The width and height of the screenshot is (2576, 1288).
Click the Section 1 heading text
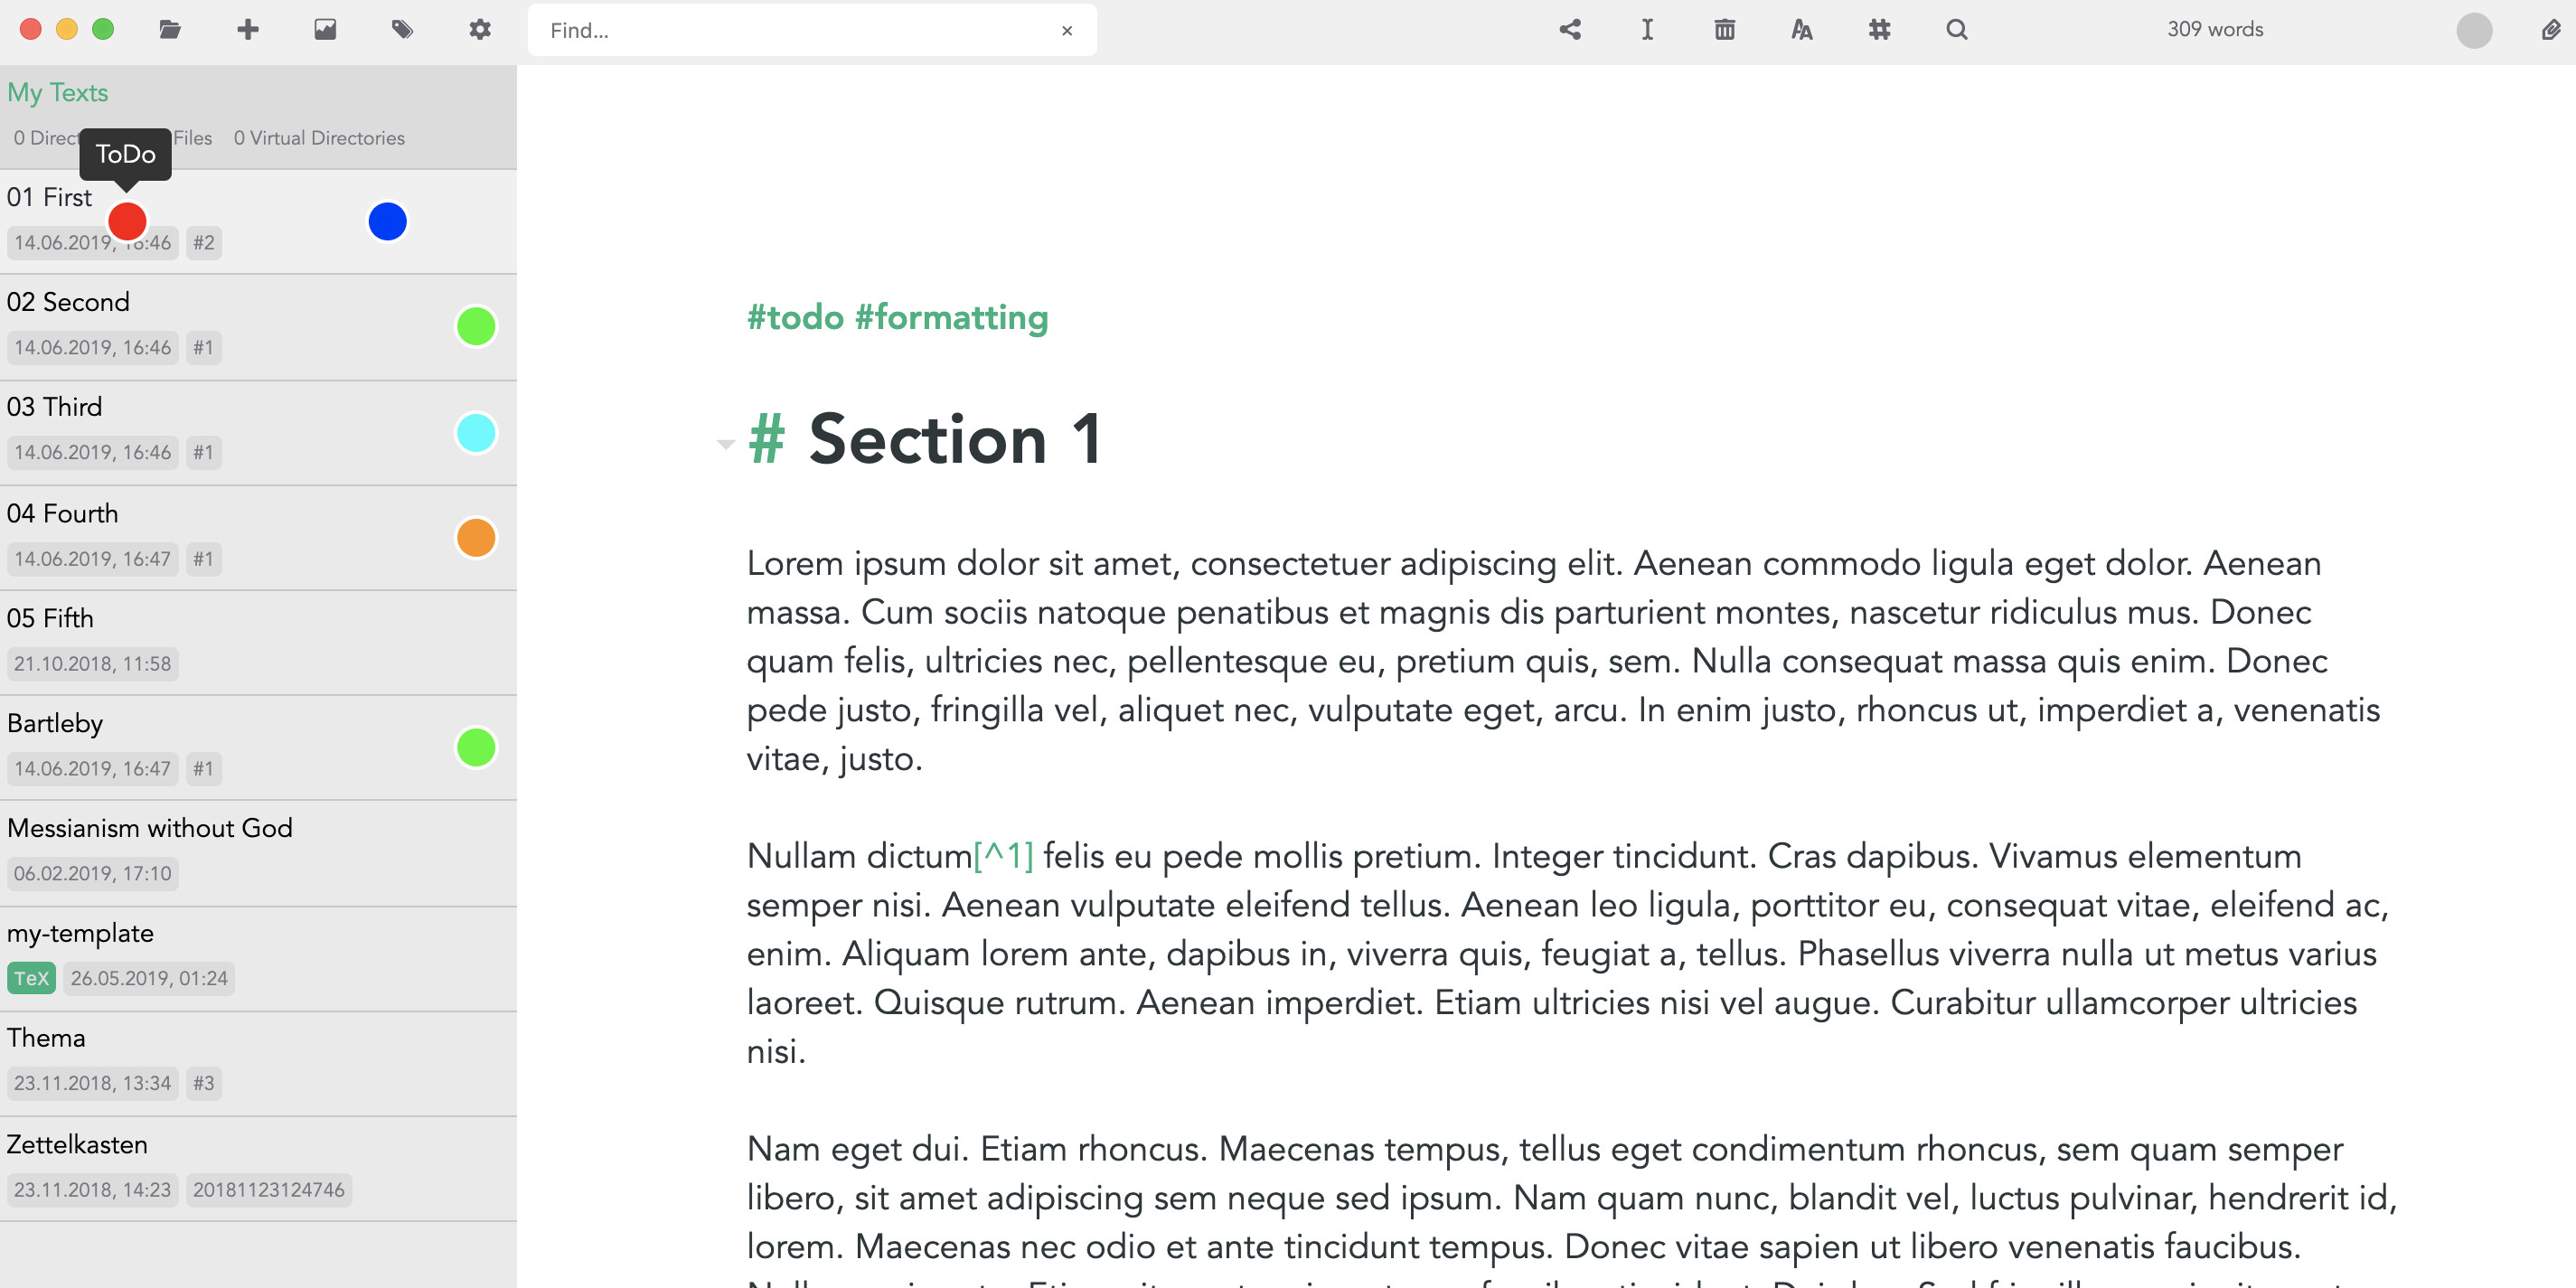[955, 438]
